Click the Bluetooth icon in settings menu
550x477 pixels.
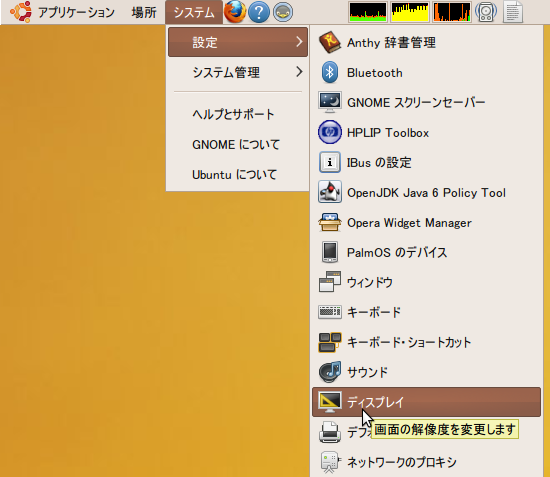click(330, 72)
